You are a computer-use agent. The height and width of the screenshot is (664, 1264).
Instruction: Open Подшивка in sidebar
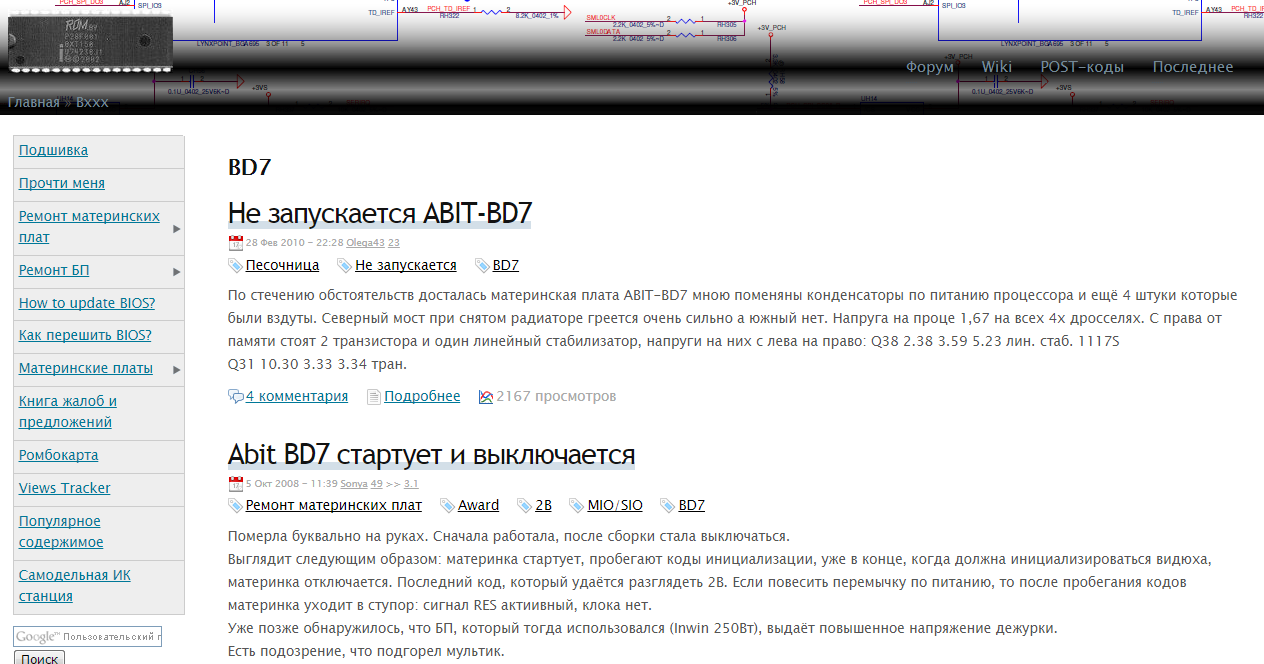point(53,150)
